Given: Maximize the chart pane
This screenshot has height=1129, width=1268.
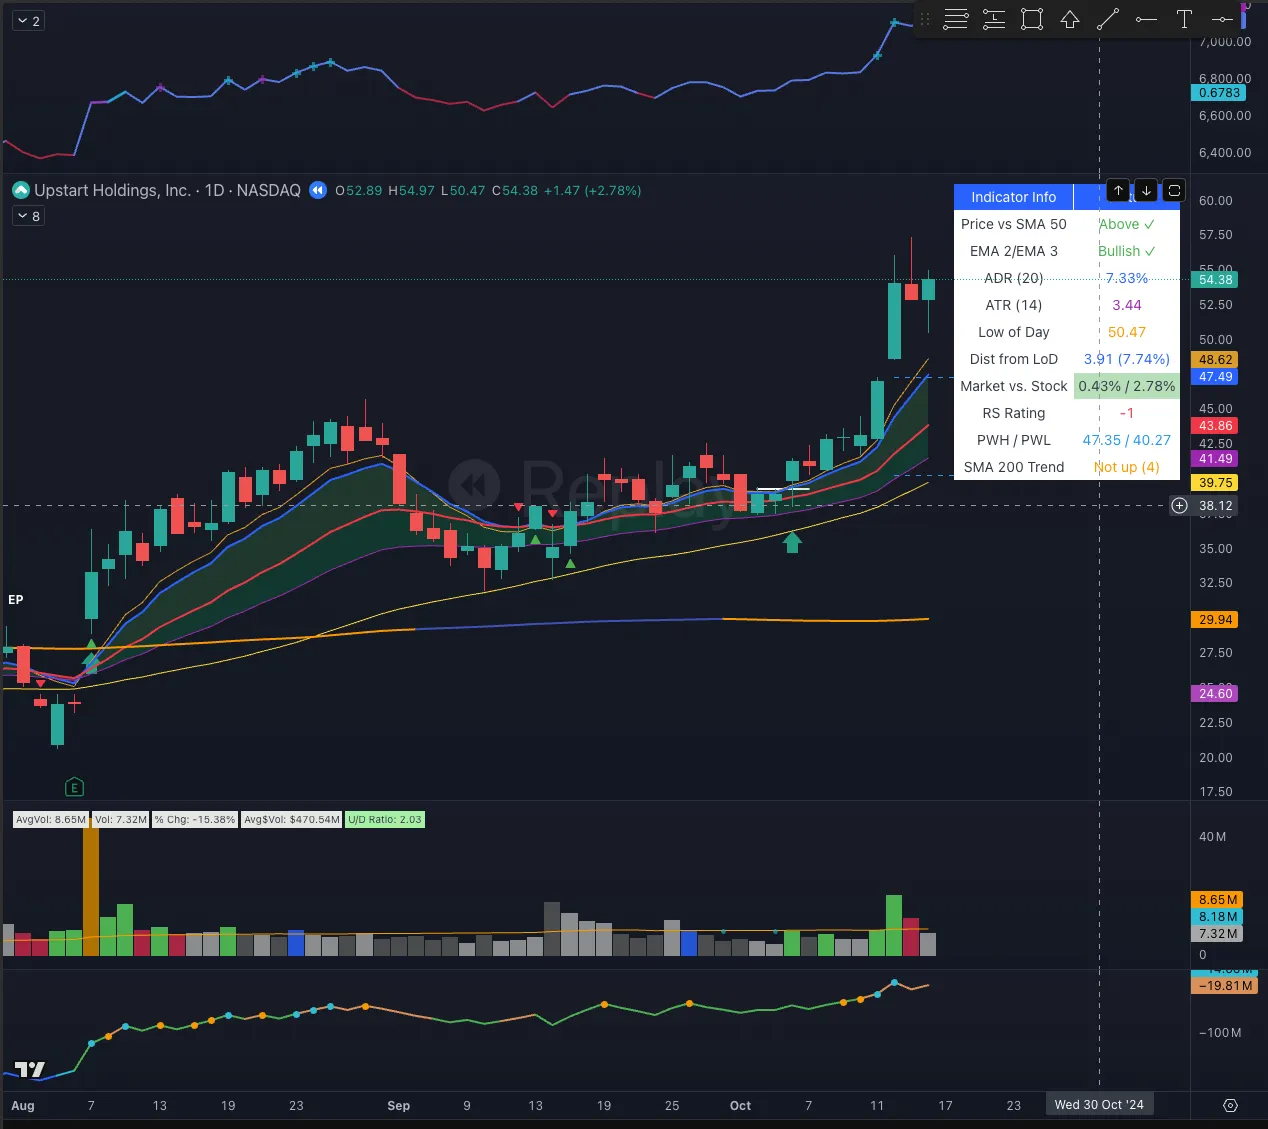Looking at the screenshot, I should [1174, 190].
